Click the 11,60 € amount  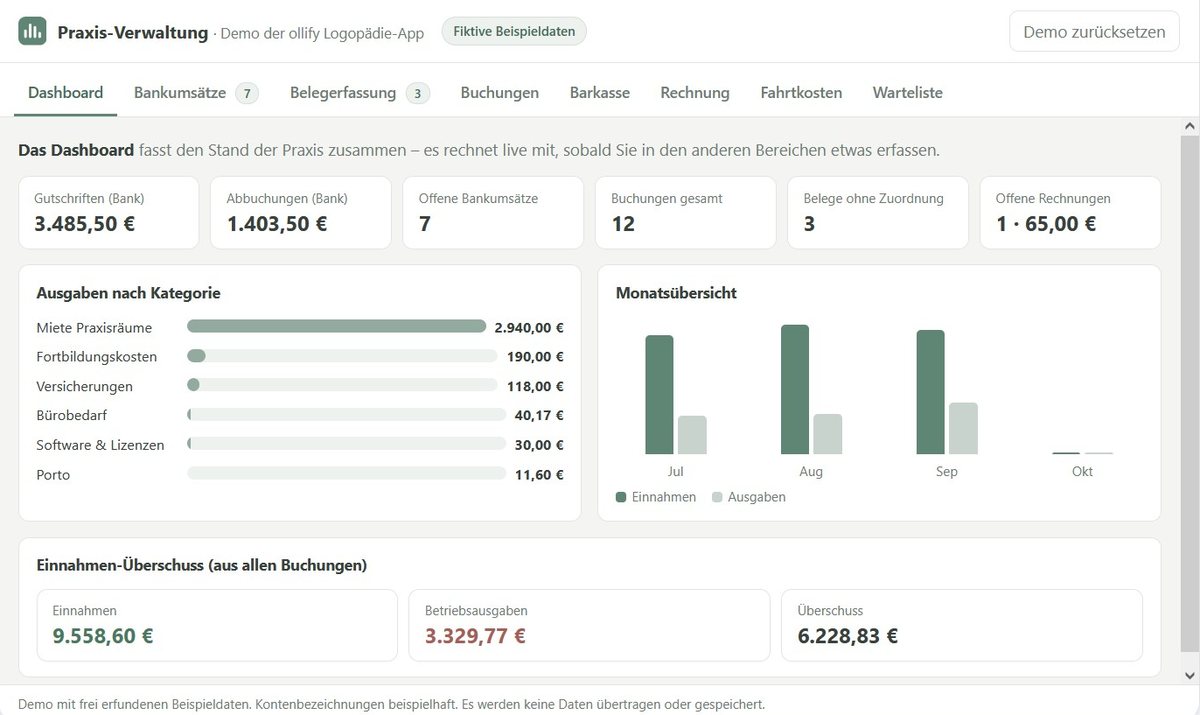coord(539,475)
